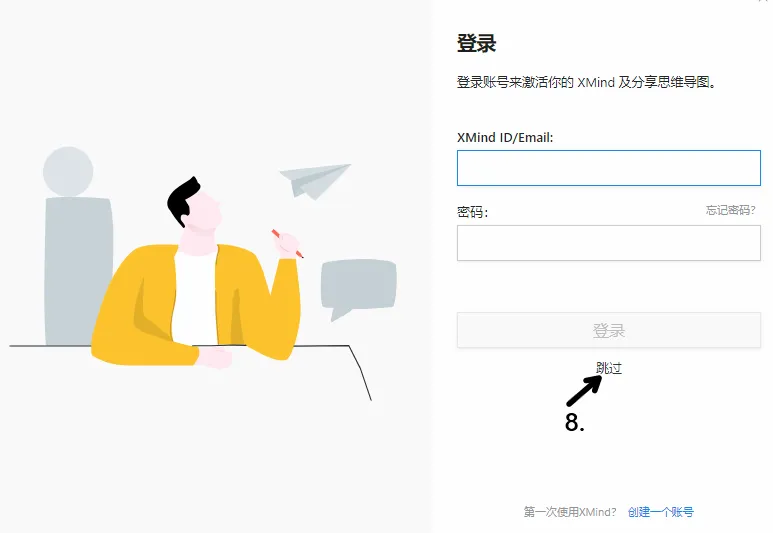Click the grey 登录 login button

608,330
